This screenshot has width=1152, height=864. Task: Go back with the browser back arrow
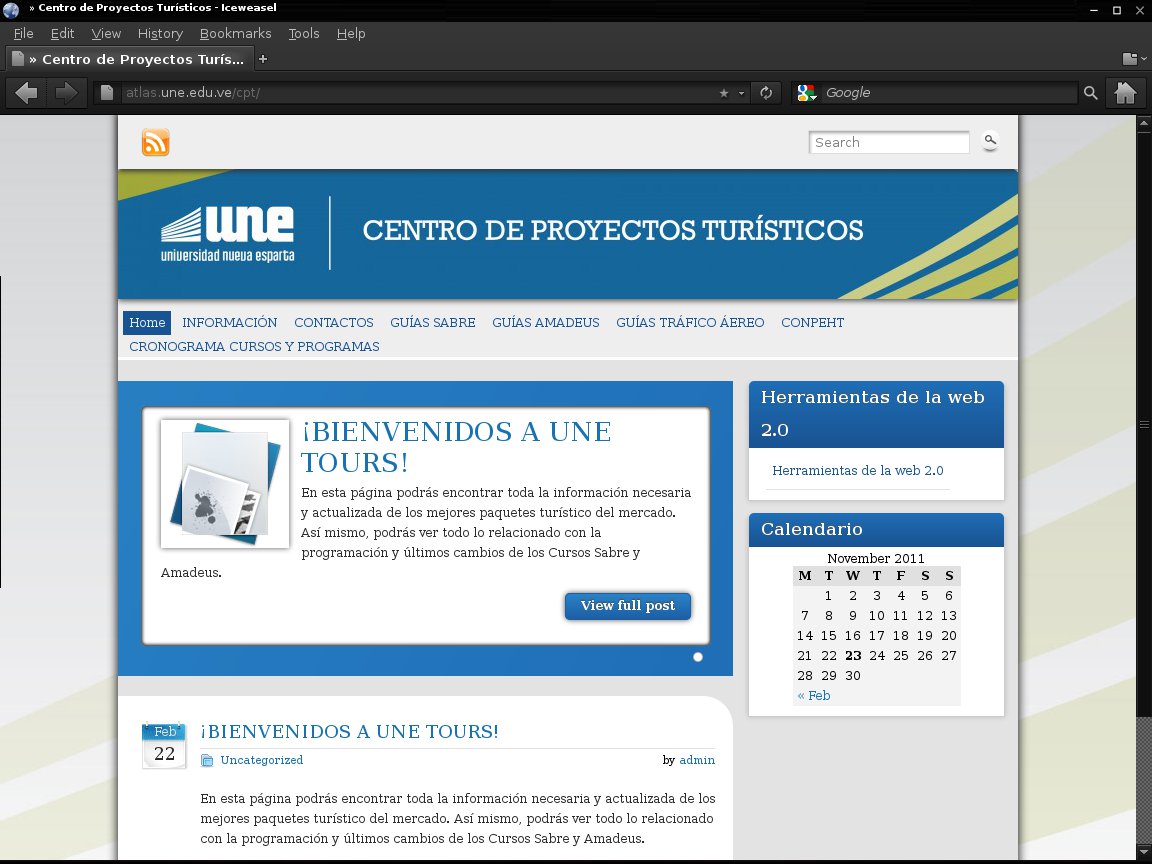26,93
